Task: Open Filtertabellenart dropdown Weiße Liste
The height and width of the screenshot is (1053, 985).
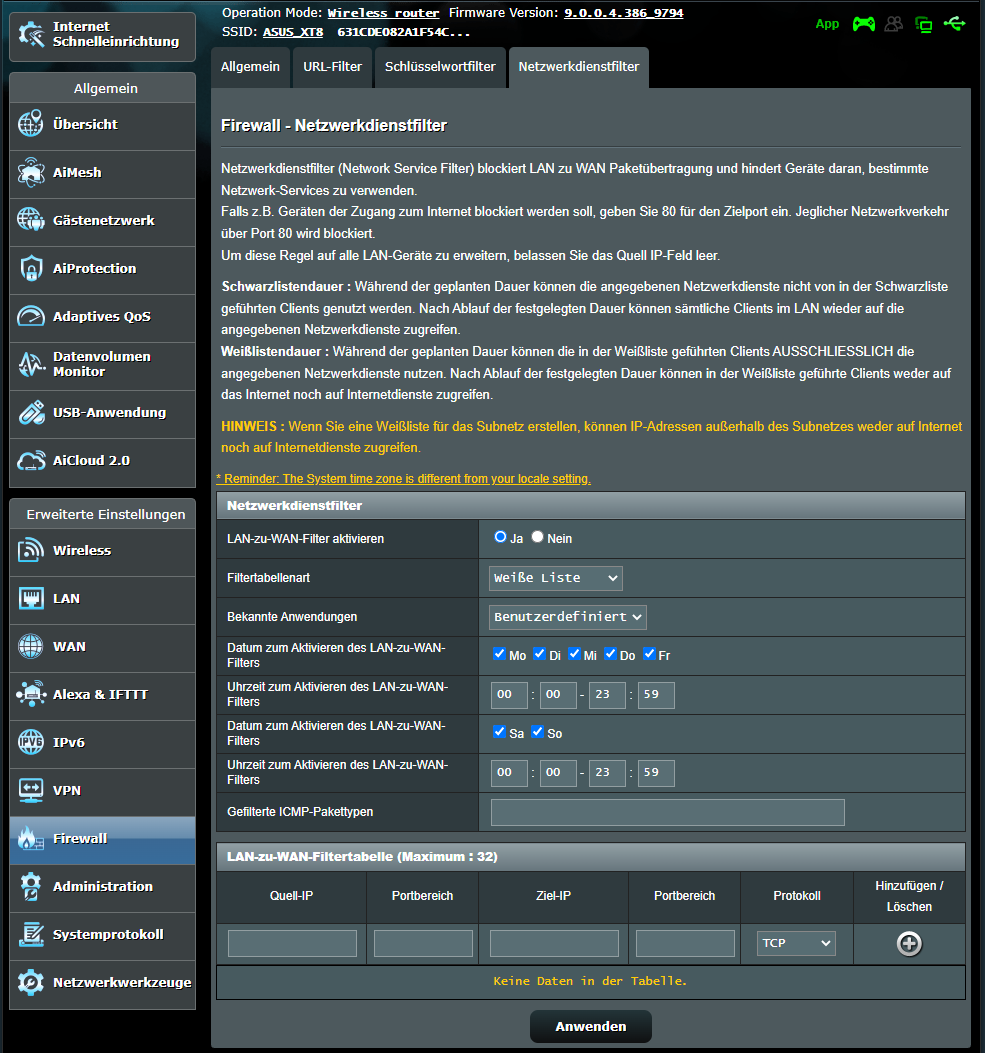Action: (555, 578)
